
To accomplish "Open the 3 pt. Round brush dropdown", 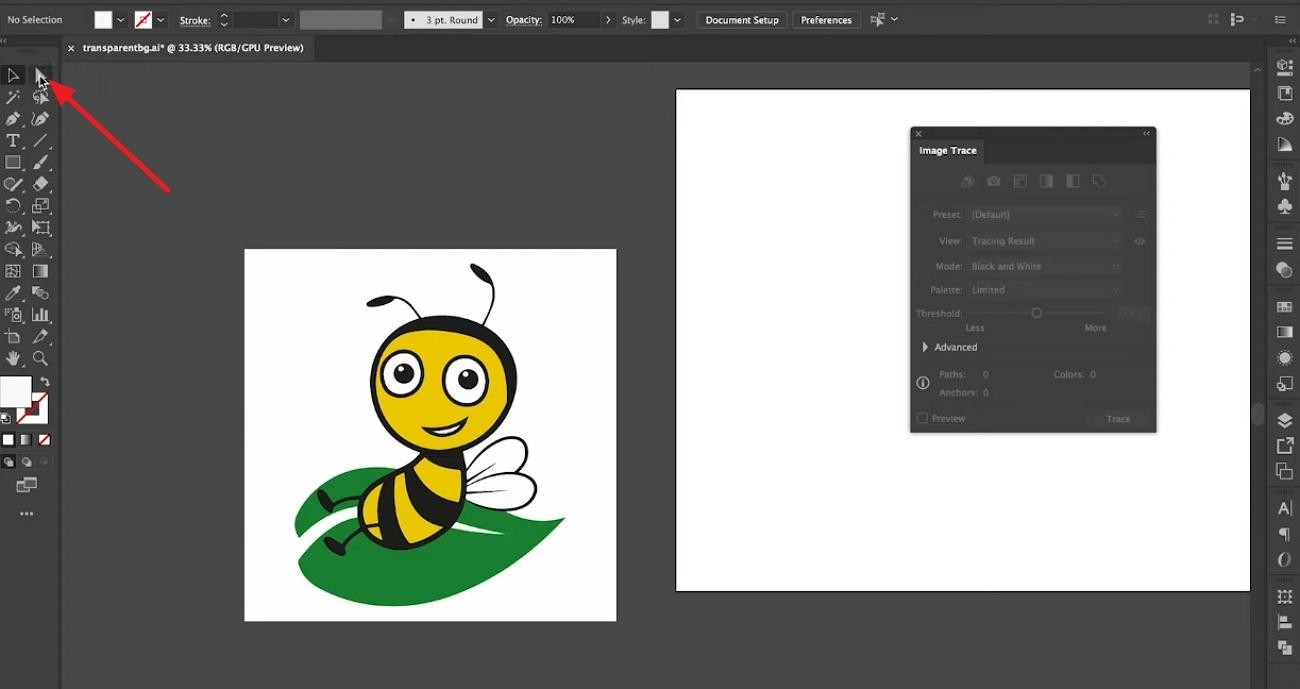I will (491, 20).
